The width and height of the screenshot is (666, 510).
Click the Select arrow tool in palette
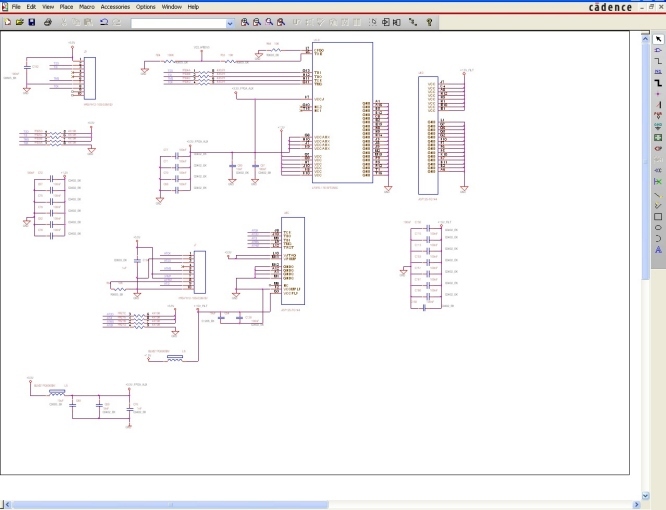pyautogui.click(x=658, y=38)
